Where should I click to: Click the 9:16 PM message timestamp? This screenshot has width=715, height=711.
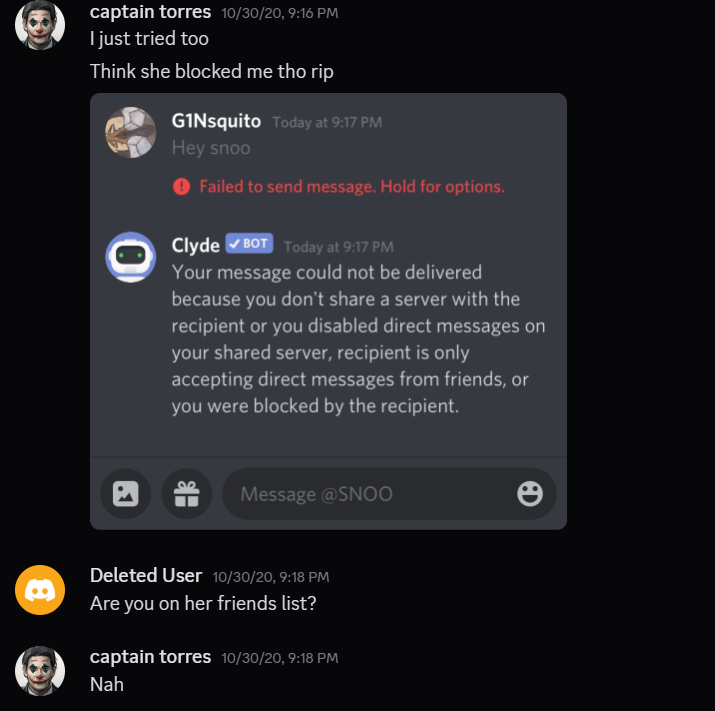pyautogui.click(x=280, y=13)
